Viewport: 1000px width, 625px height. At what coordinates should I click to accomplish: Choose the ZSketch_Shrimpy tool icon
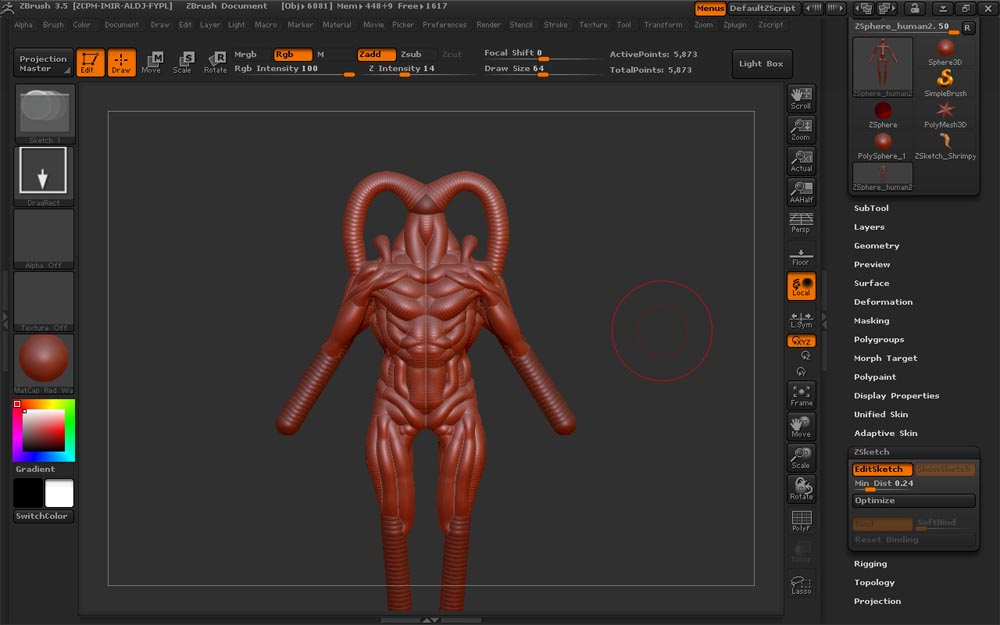click(x=945, y=144)
